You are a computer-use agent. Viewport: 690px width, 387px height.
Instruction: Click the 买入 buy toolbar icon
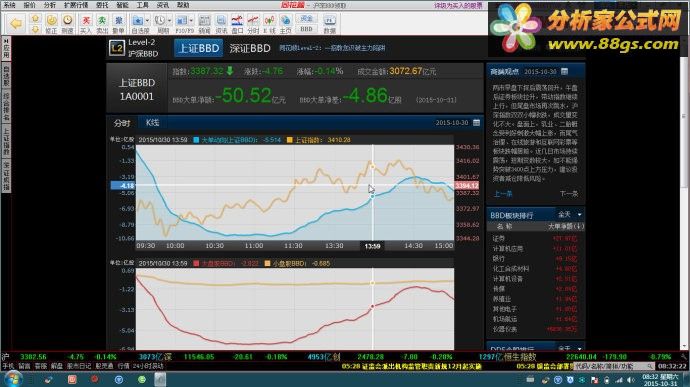coord(86,24)
